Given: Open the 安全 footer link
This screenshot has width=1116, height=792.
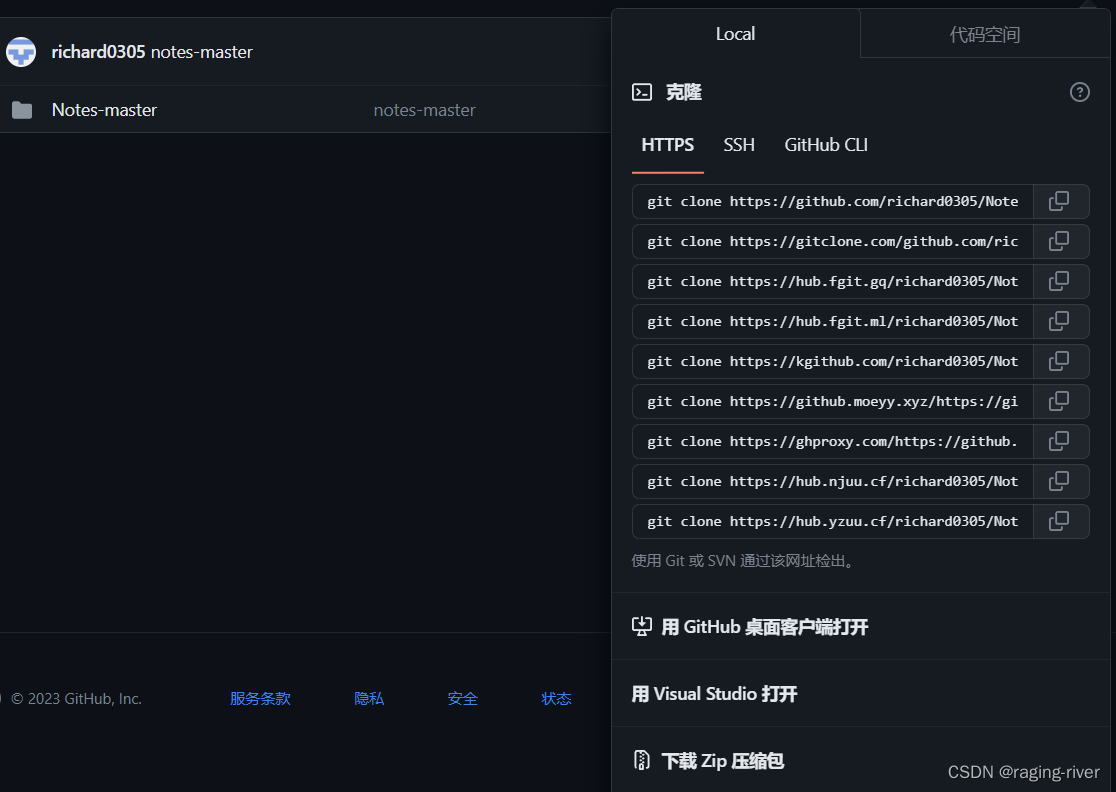Looking at the screenshot, I should pyautogui.click(x=462, y=699).
